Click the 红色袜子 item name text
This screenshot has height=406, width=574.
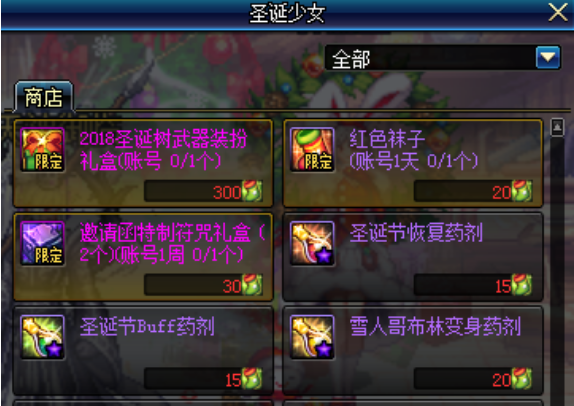pos(387,139)
